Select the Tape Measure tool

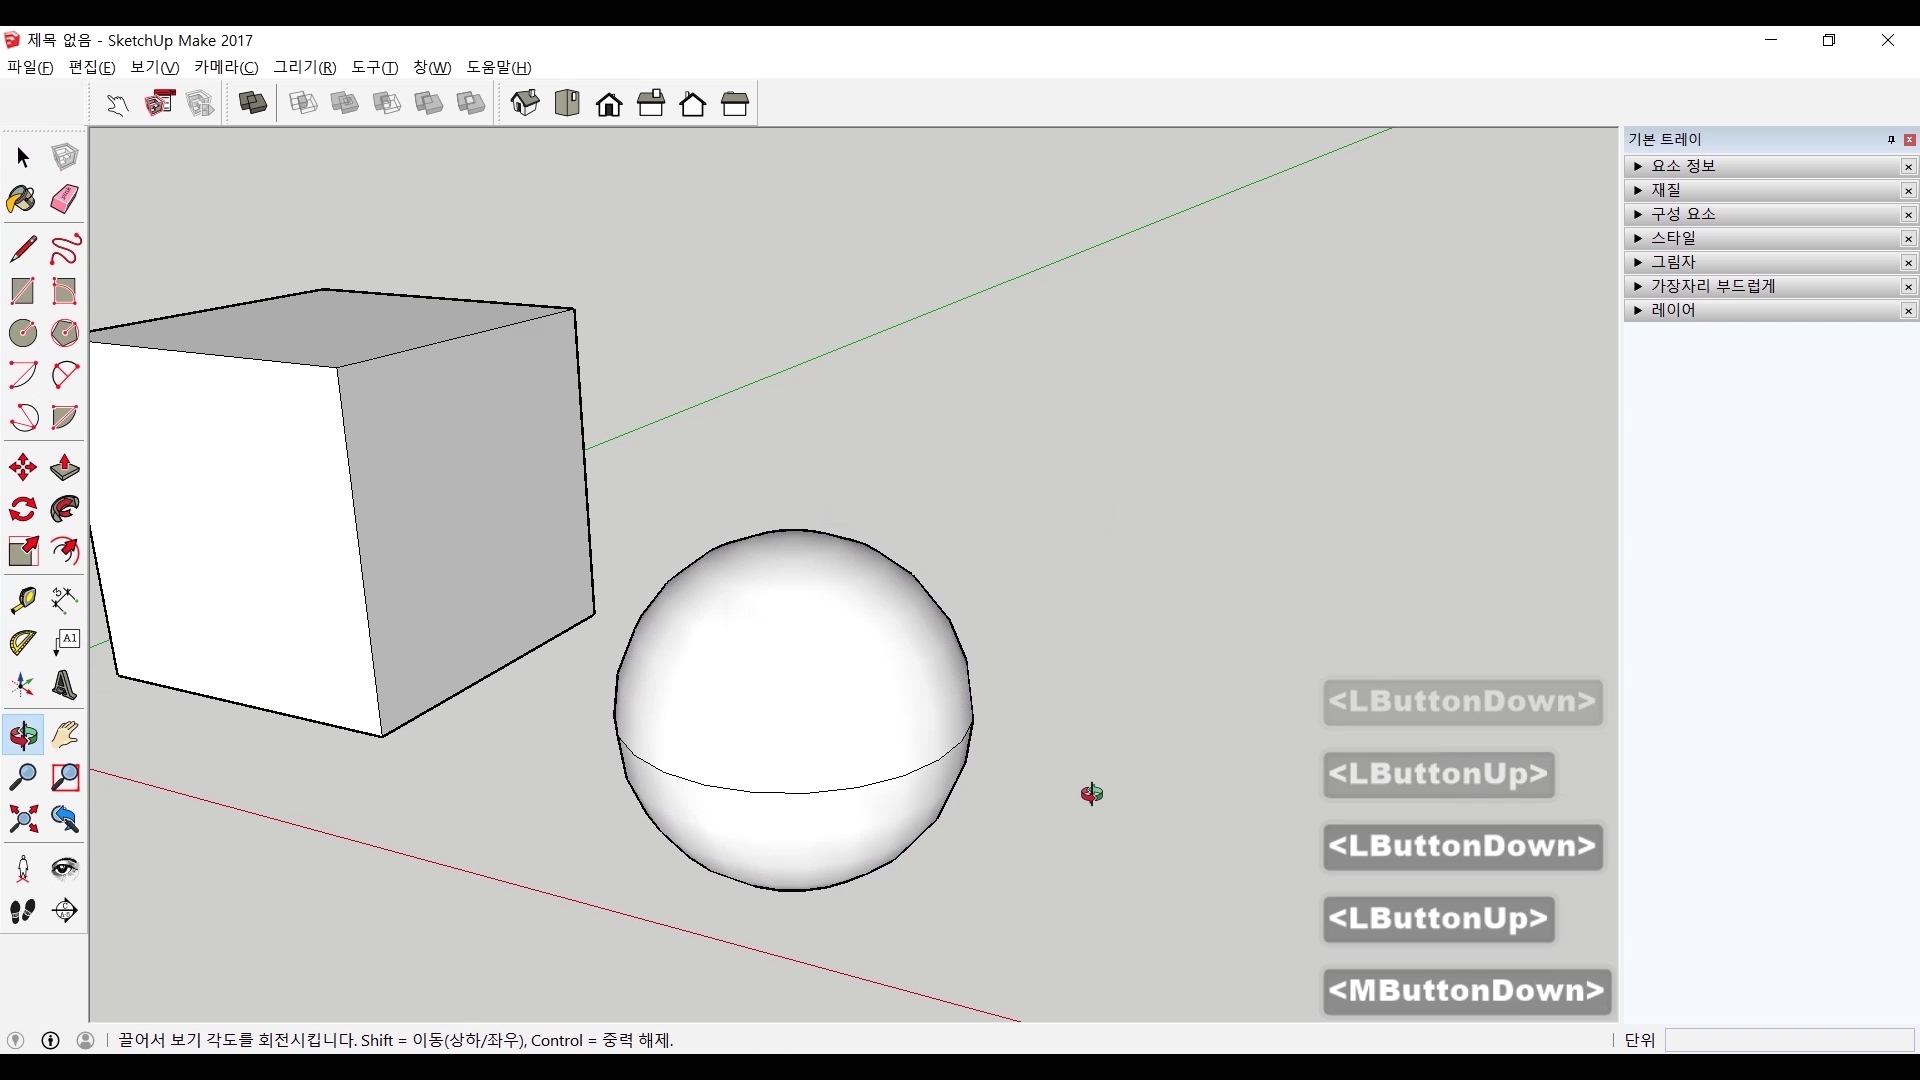[23, 599]
